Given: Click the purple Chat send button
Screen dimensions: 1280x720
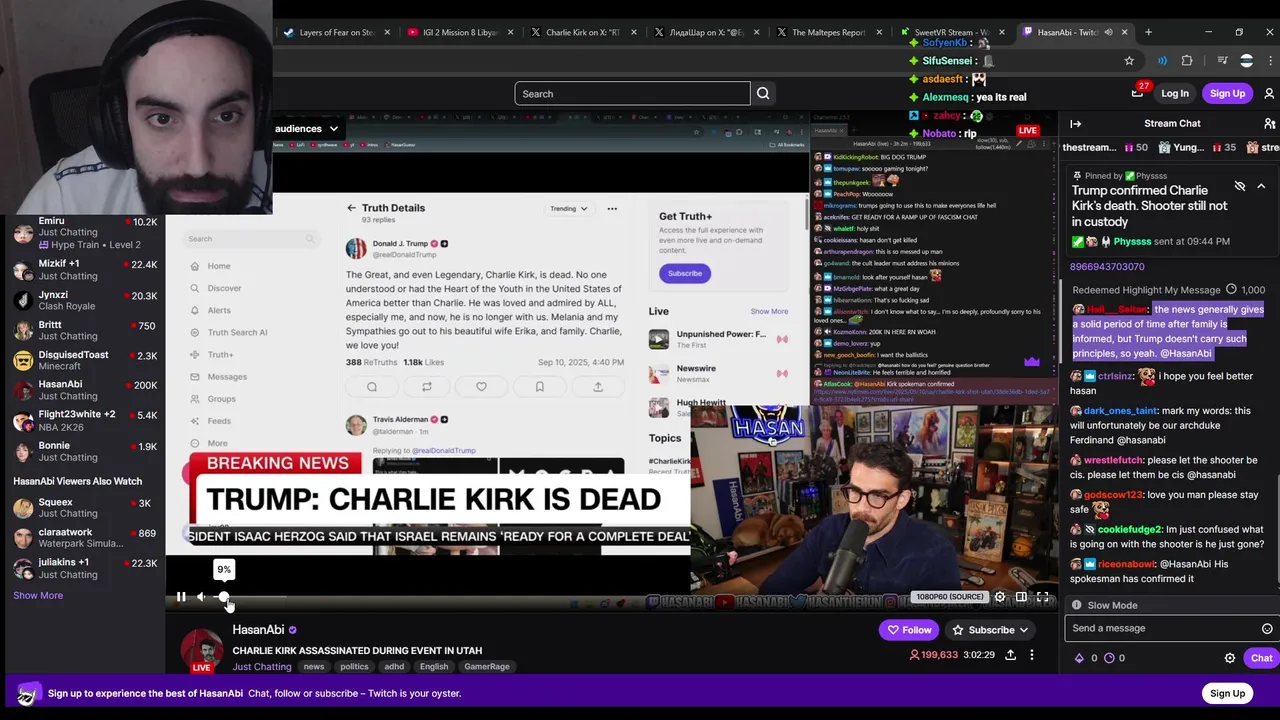Looking at the screenshot, I should tap(1260, 658).
